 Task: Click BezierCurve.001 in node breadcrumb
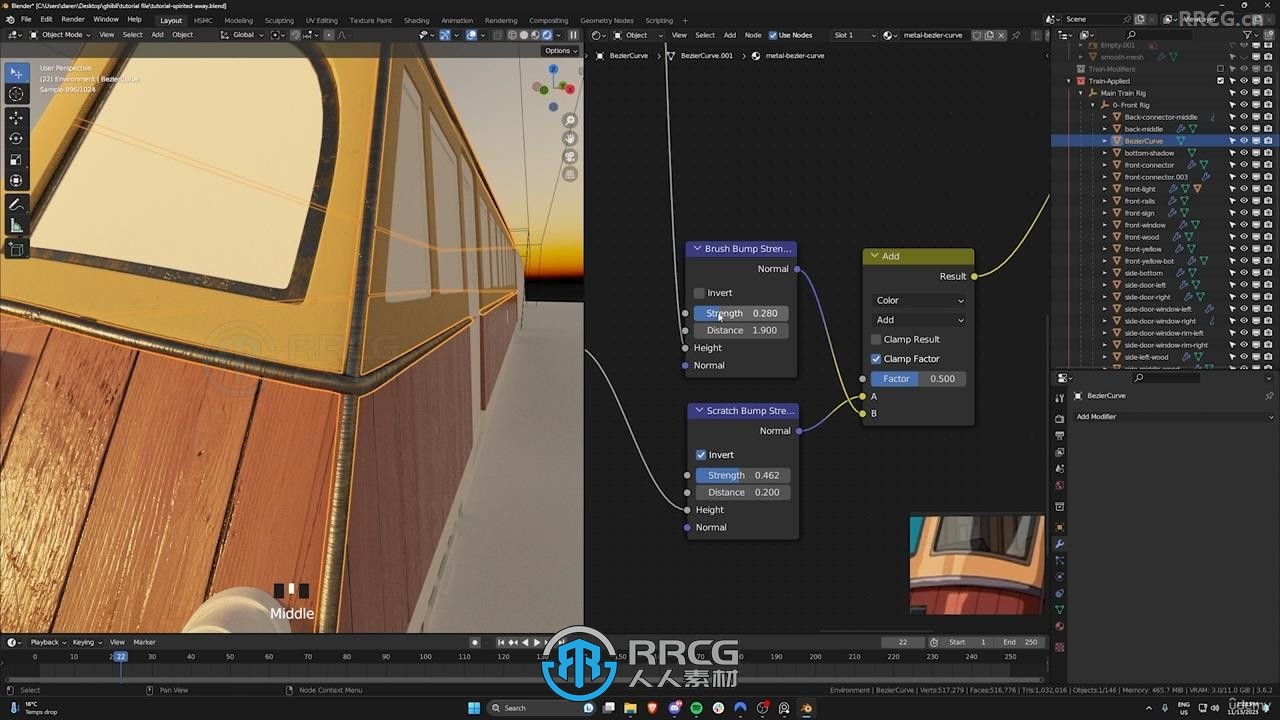706,56
